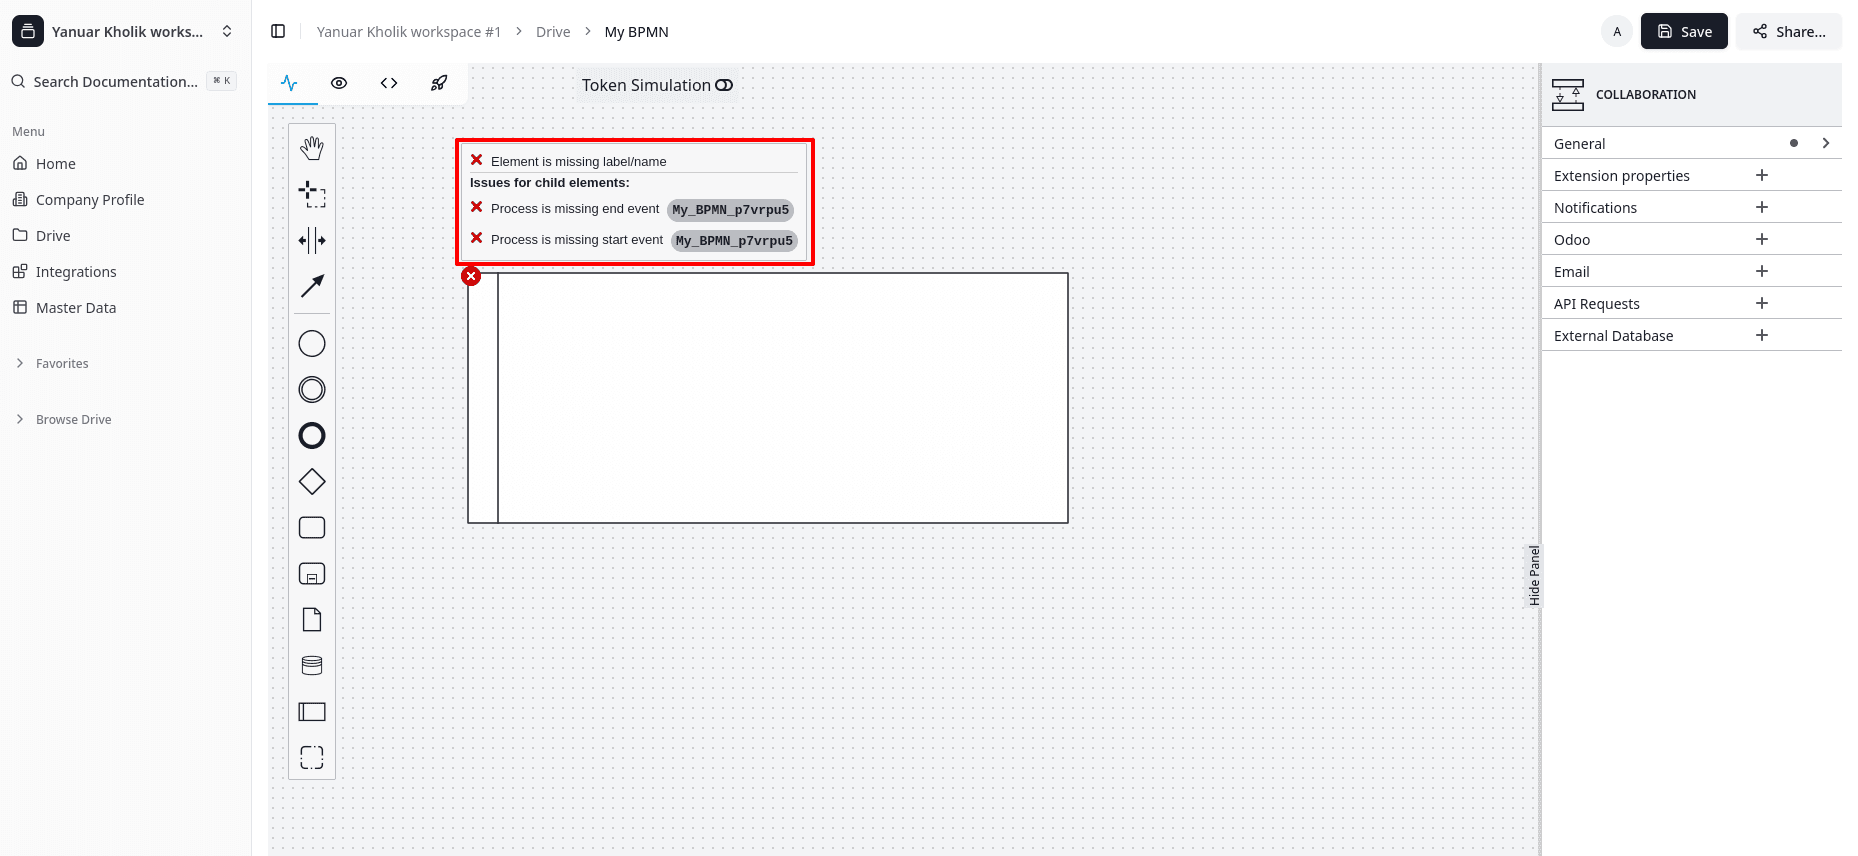Add an End Event with thick circle
This screenshot has height=856, width=1858.
tap(312, 436)
